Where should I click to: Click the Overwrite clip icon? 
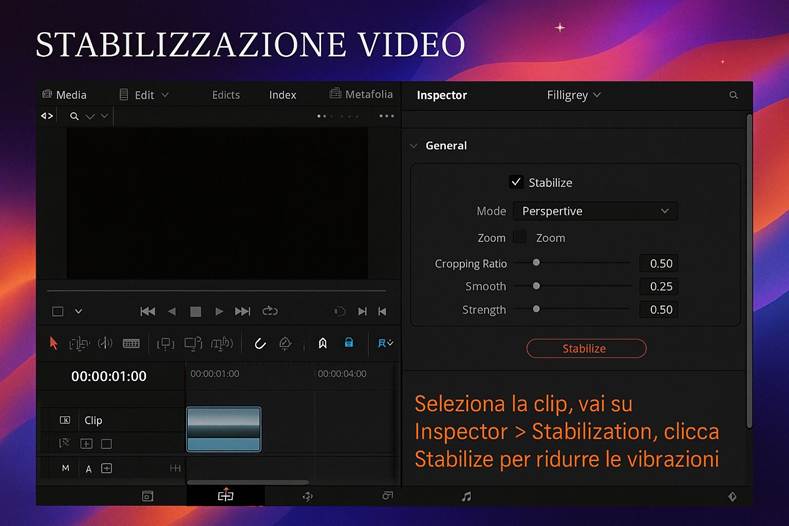coord(193,344)
